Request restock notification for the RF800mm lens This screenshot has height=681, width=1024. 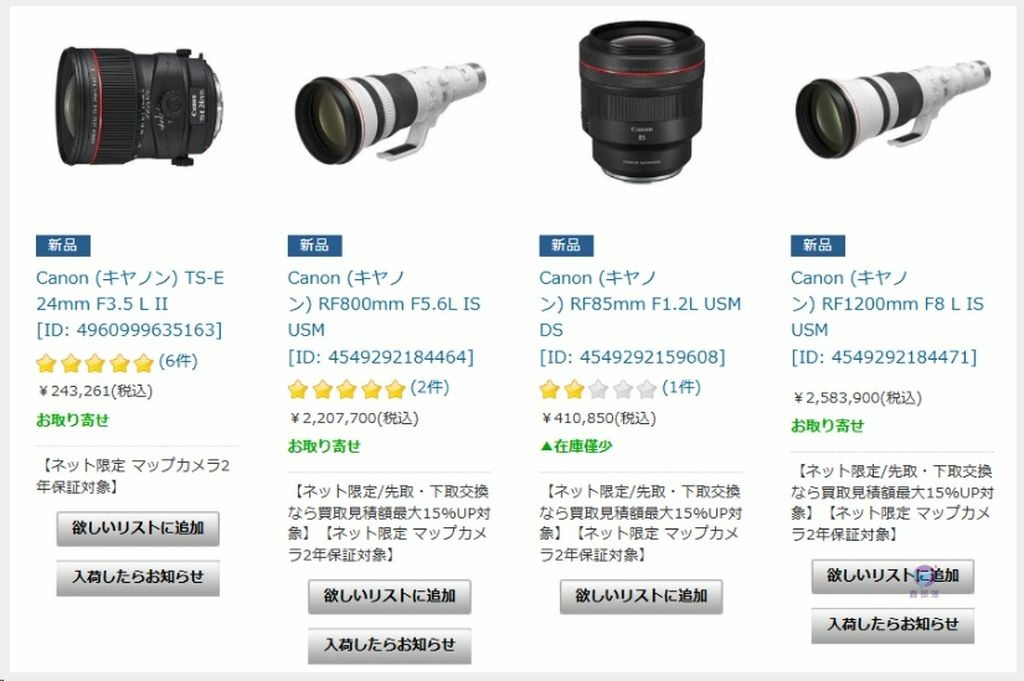click(389, 645)
